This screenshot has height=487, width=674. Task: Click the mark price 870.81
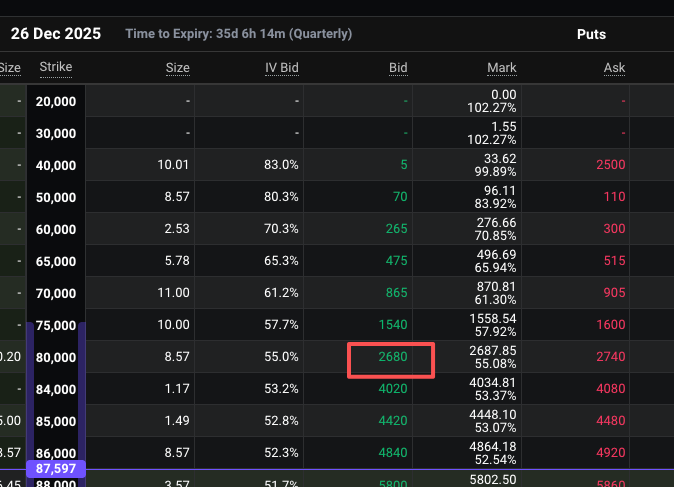(x=496, y=286)
